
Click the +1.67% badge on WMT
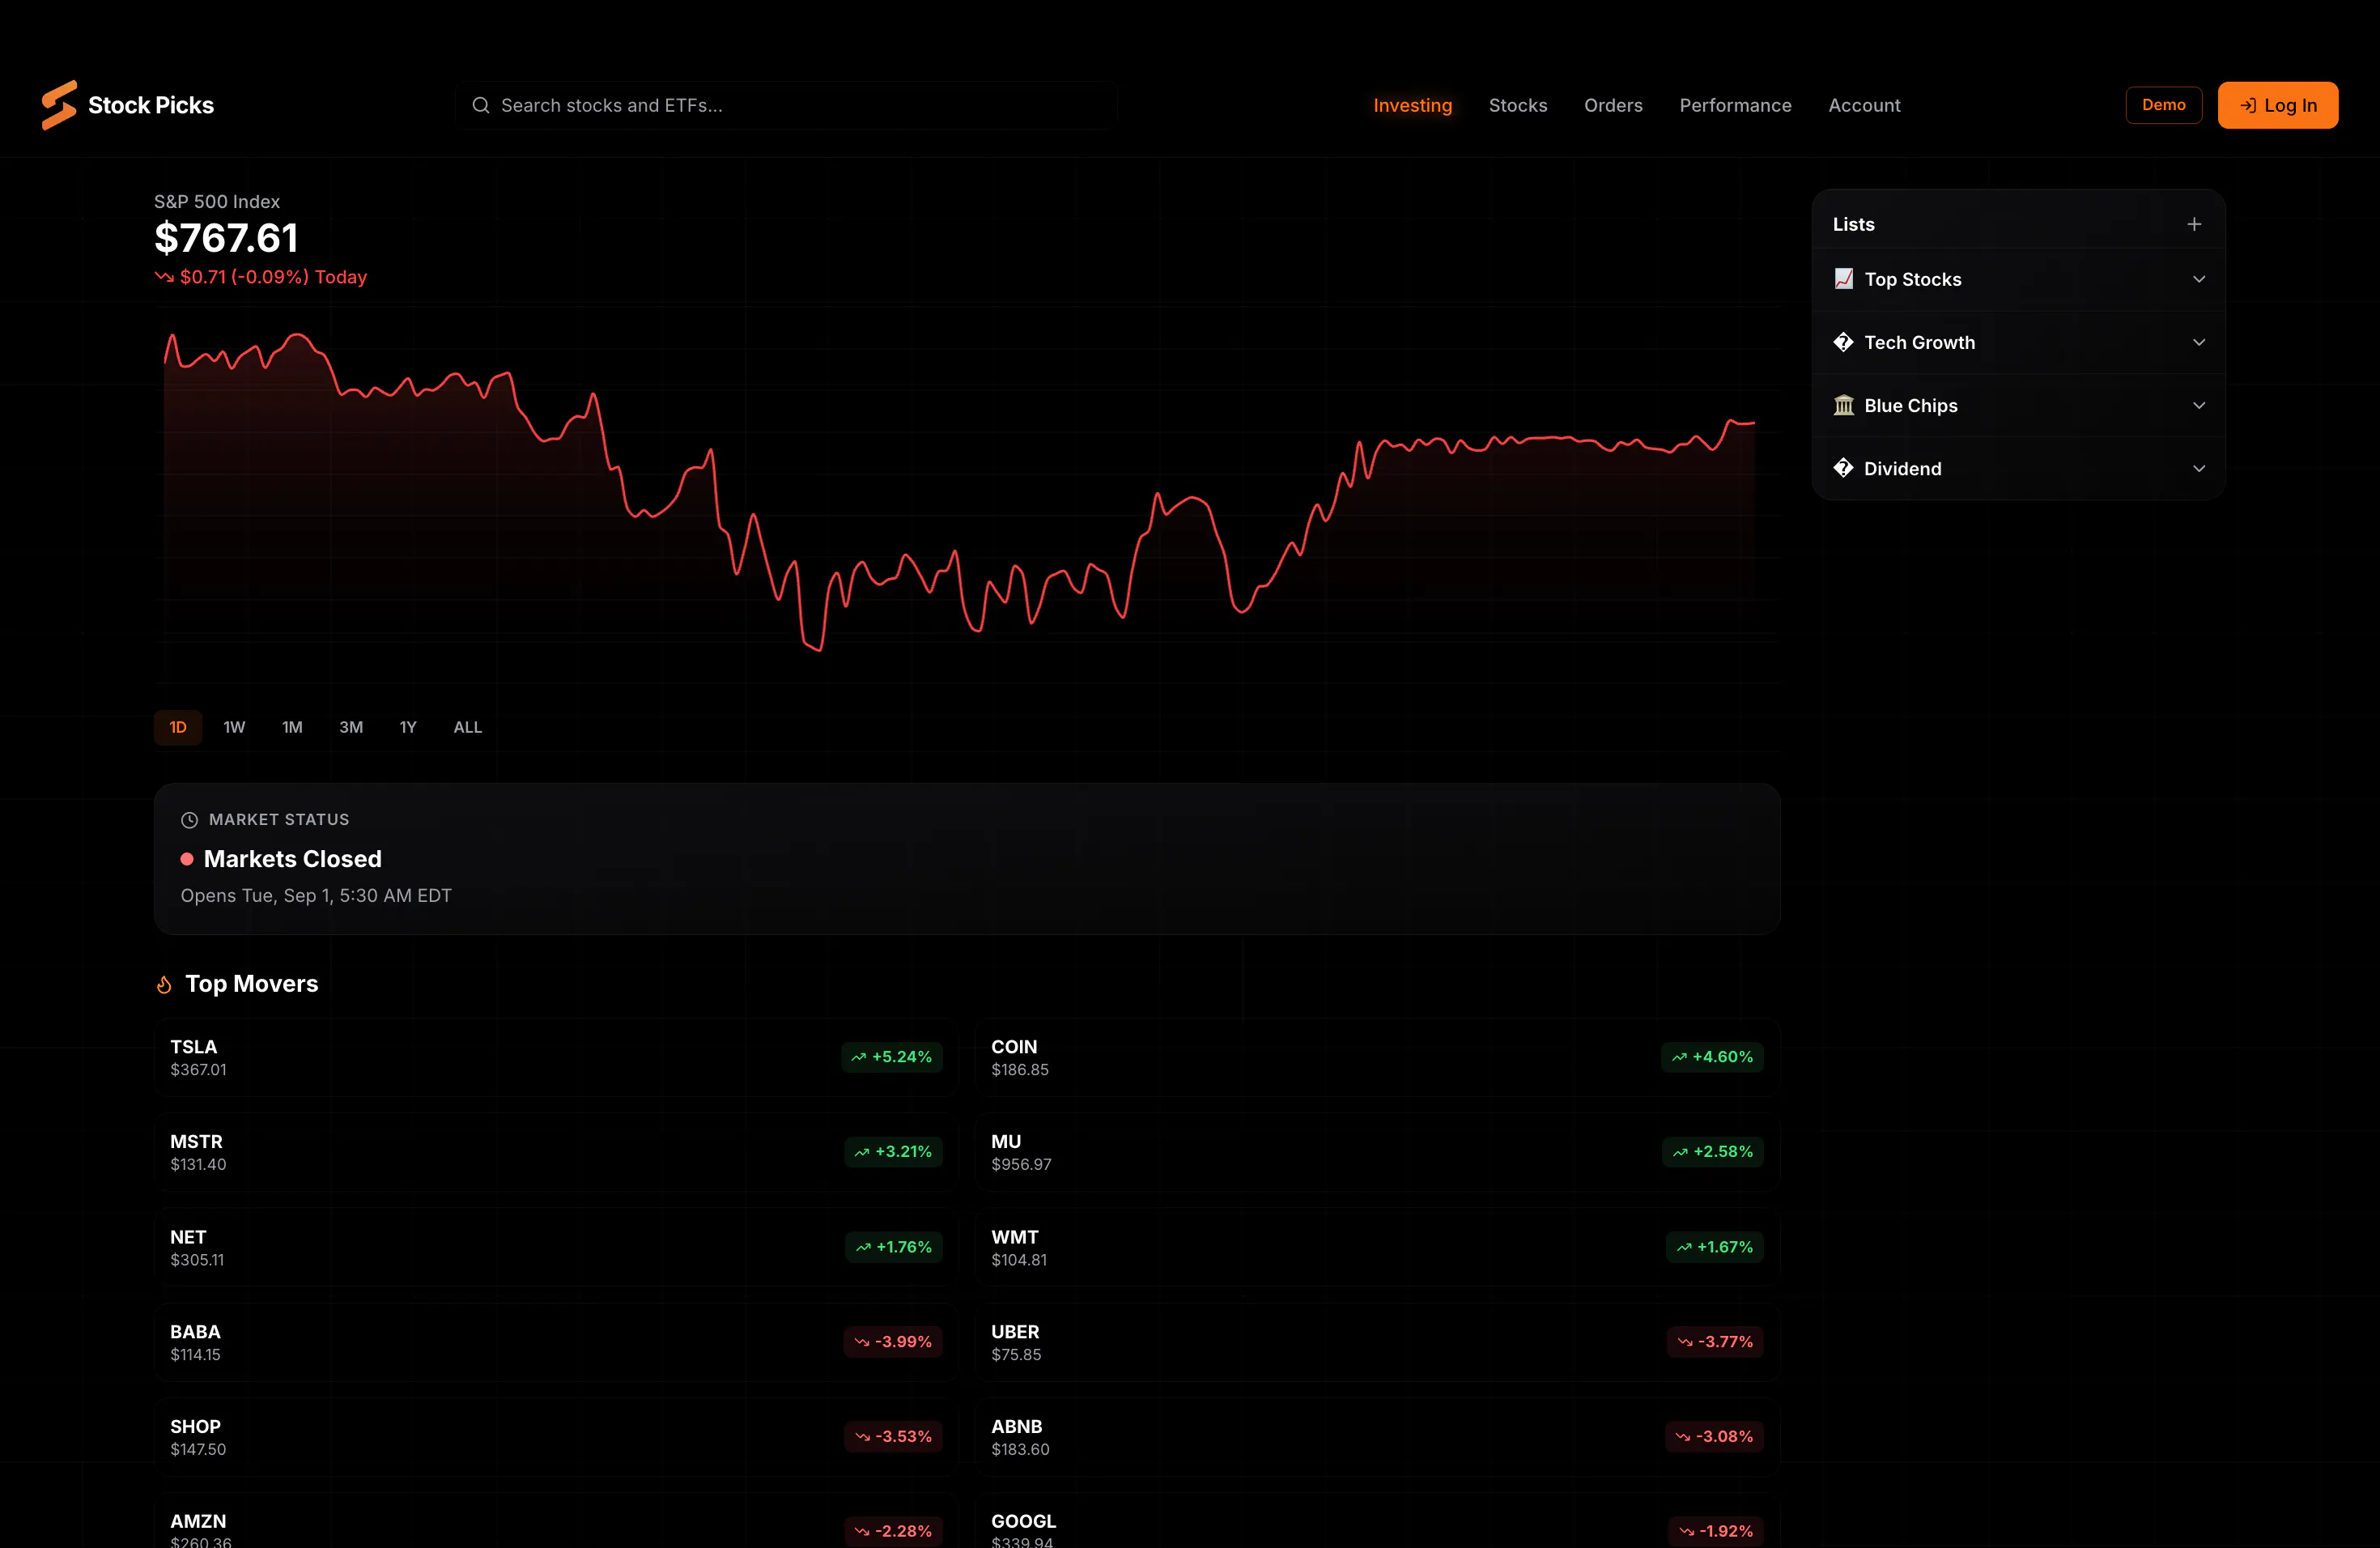1715,1247
